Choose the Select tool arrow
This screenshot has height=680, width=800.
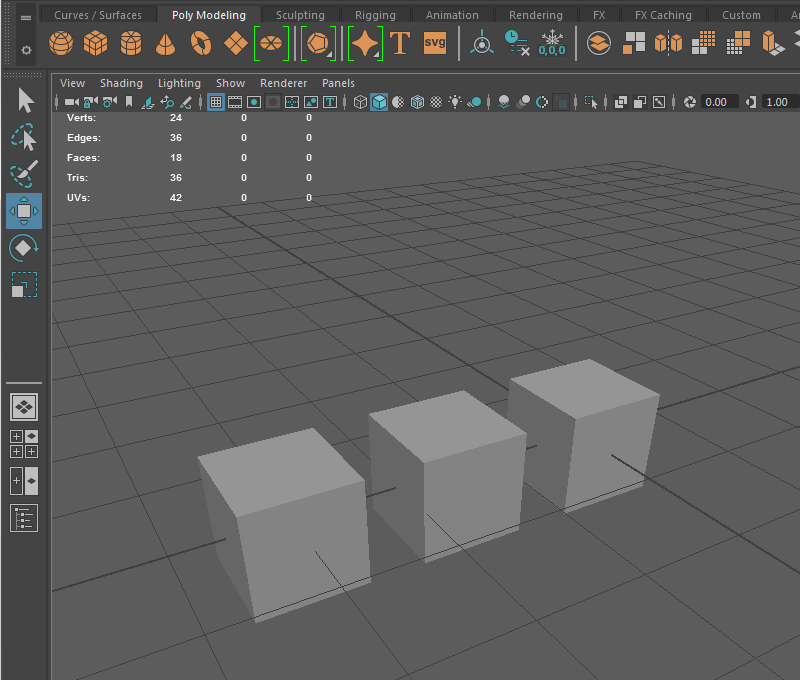[x=25, y=100]
